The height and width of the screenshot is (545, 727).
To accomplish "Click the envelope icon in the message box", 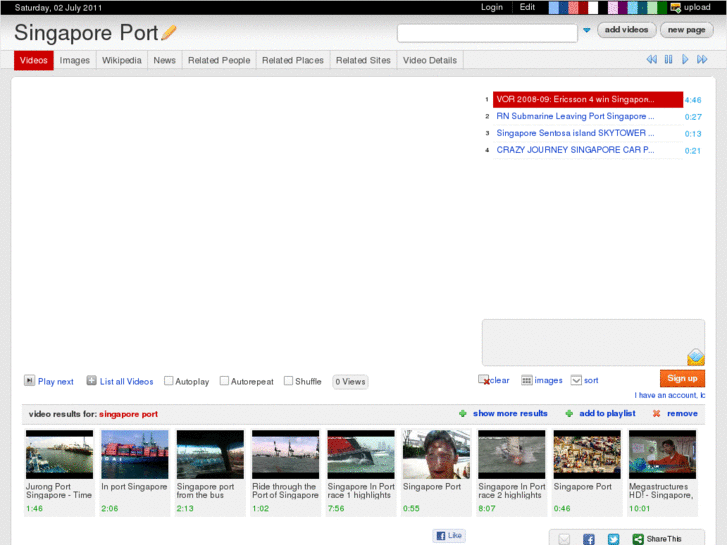I will 695,357.
